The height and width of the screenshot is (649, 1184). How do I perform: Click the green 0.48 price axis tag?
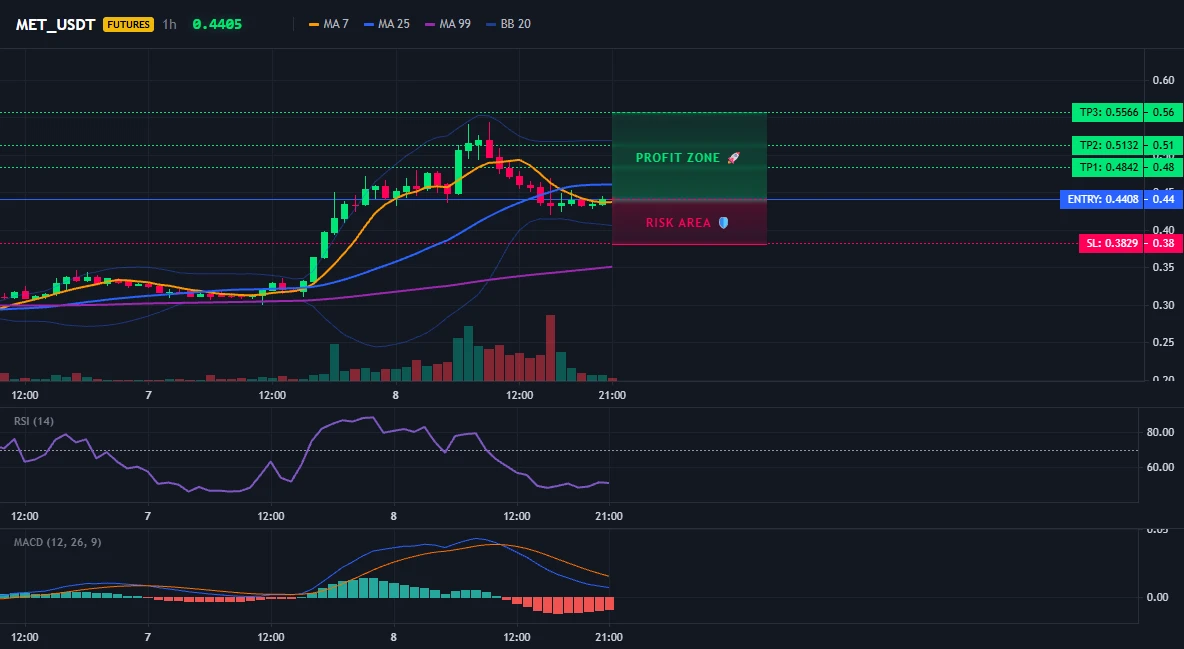(1163, 167)
